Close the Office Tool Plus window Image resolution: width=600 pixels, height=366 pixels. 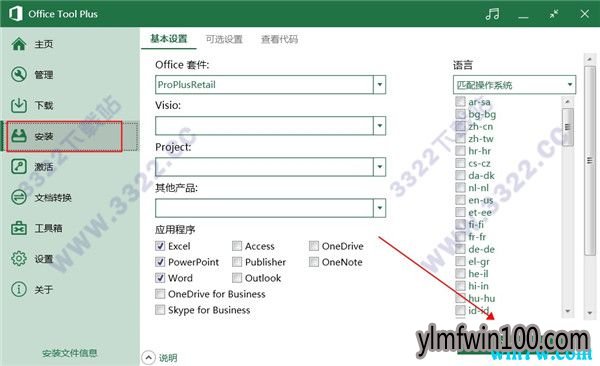[x=584, y=14]
